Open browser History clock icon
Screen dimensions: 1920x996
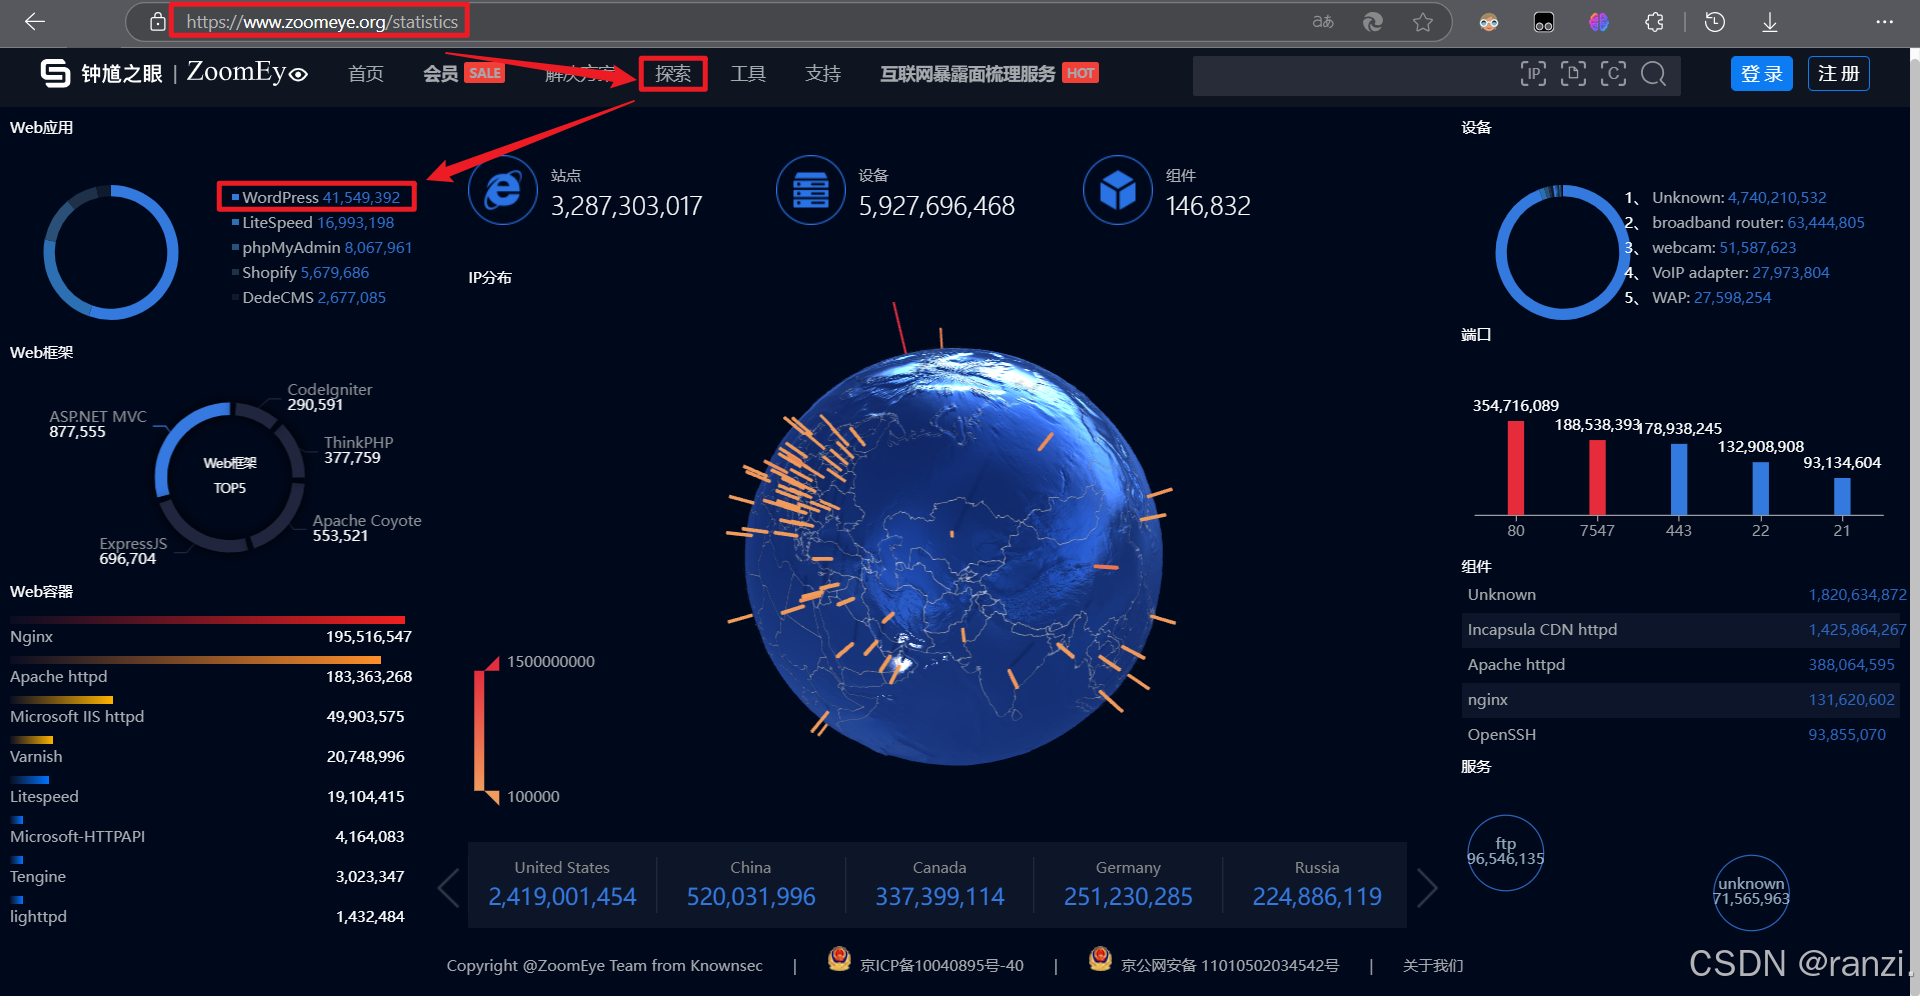tap(1715, 21)
